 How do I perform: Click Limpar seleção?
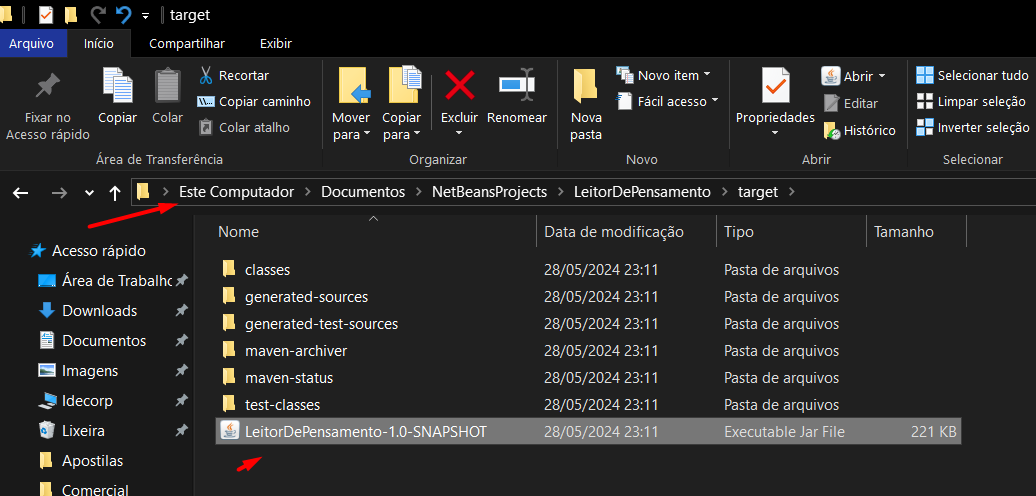[x=971, y=102]
